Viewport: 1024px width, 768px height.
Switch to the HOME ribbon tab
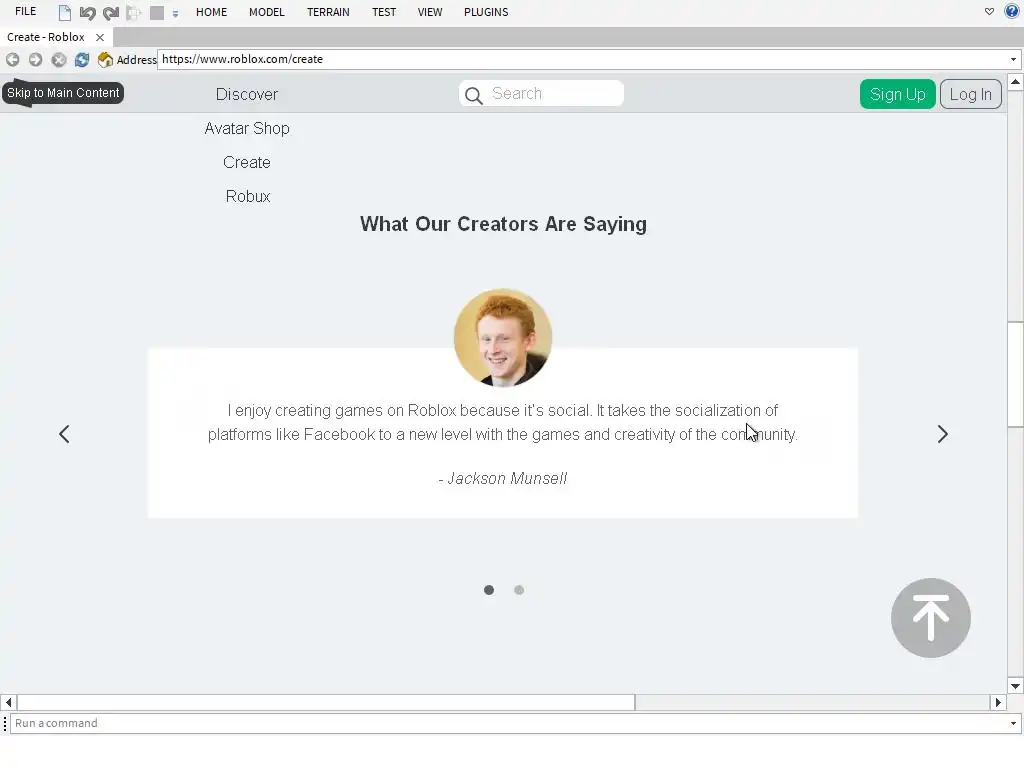212,12
